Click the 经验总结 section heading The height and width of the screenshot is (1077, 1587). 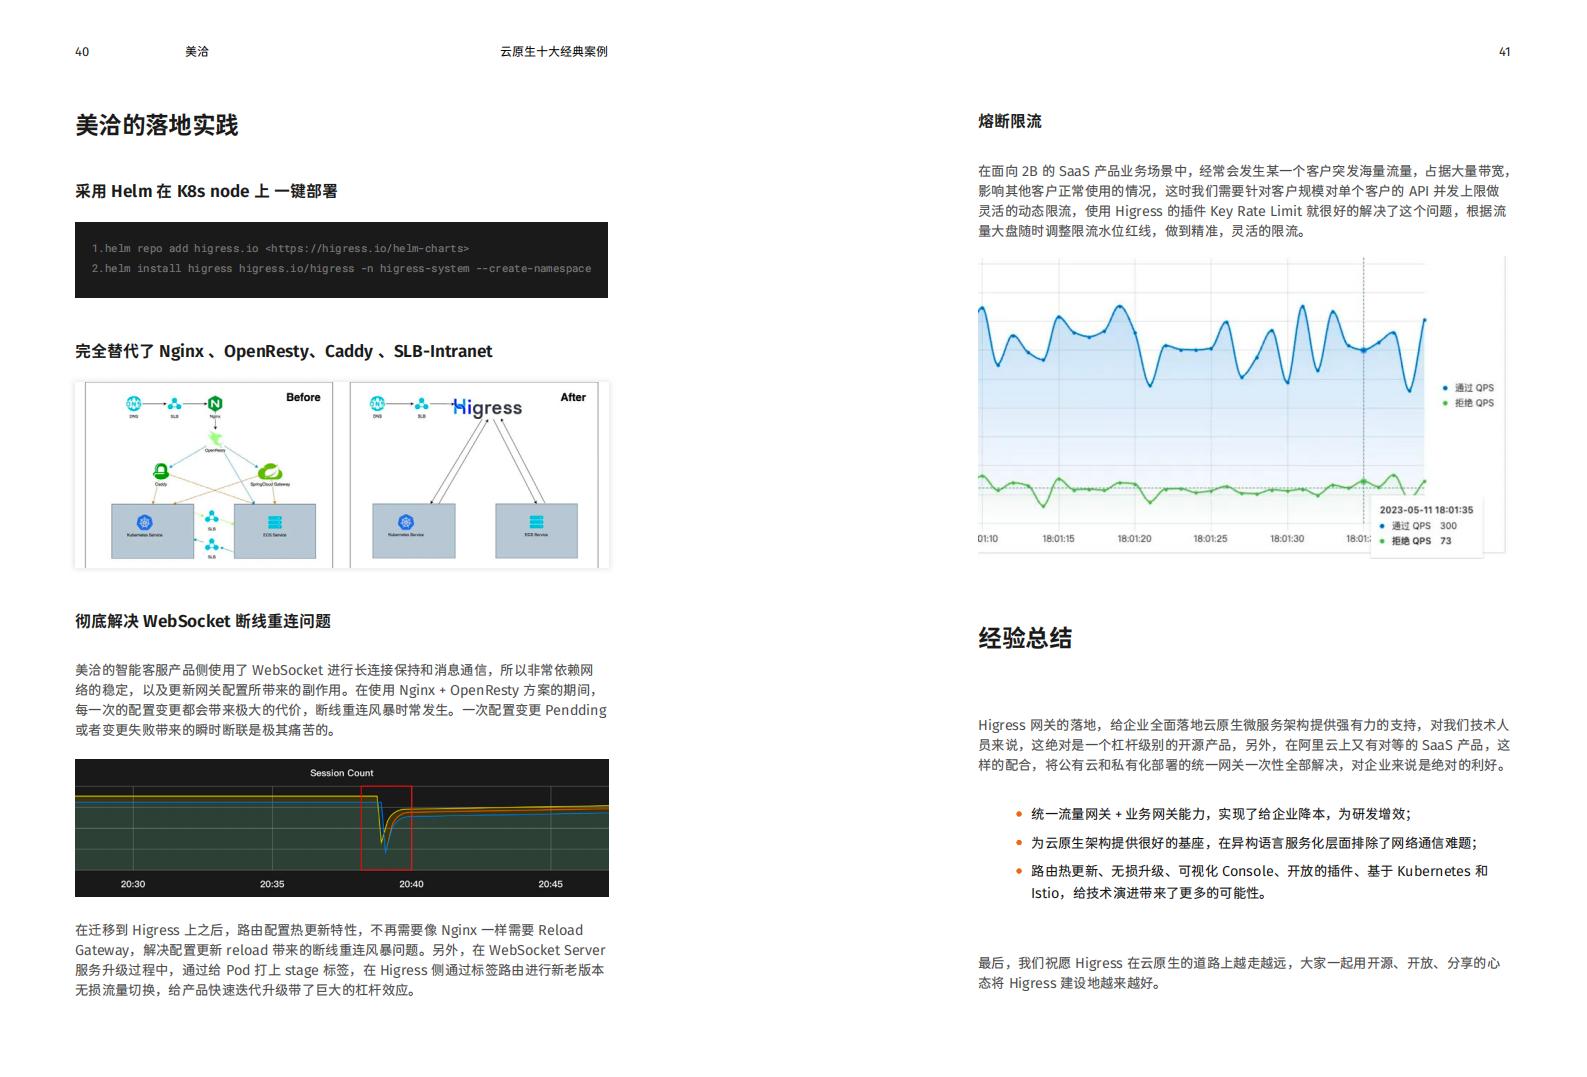(x=1025, y=638)
